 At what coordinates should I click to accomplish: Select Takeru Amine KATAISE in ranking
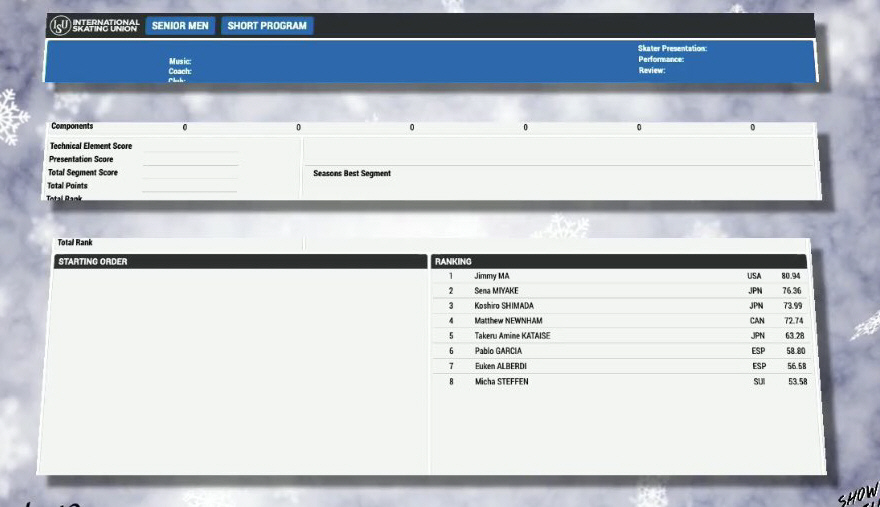point(512,336)
